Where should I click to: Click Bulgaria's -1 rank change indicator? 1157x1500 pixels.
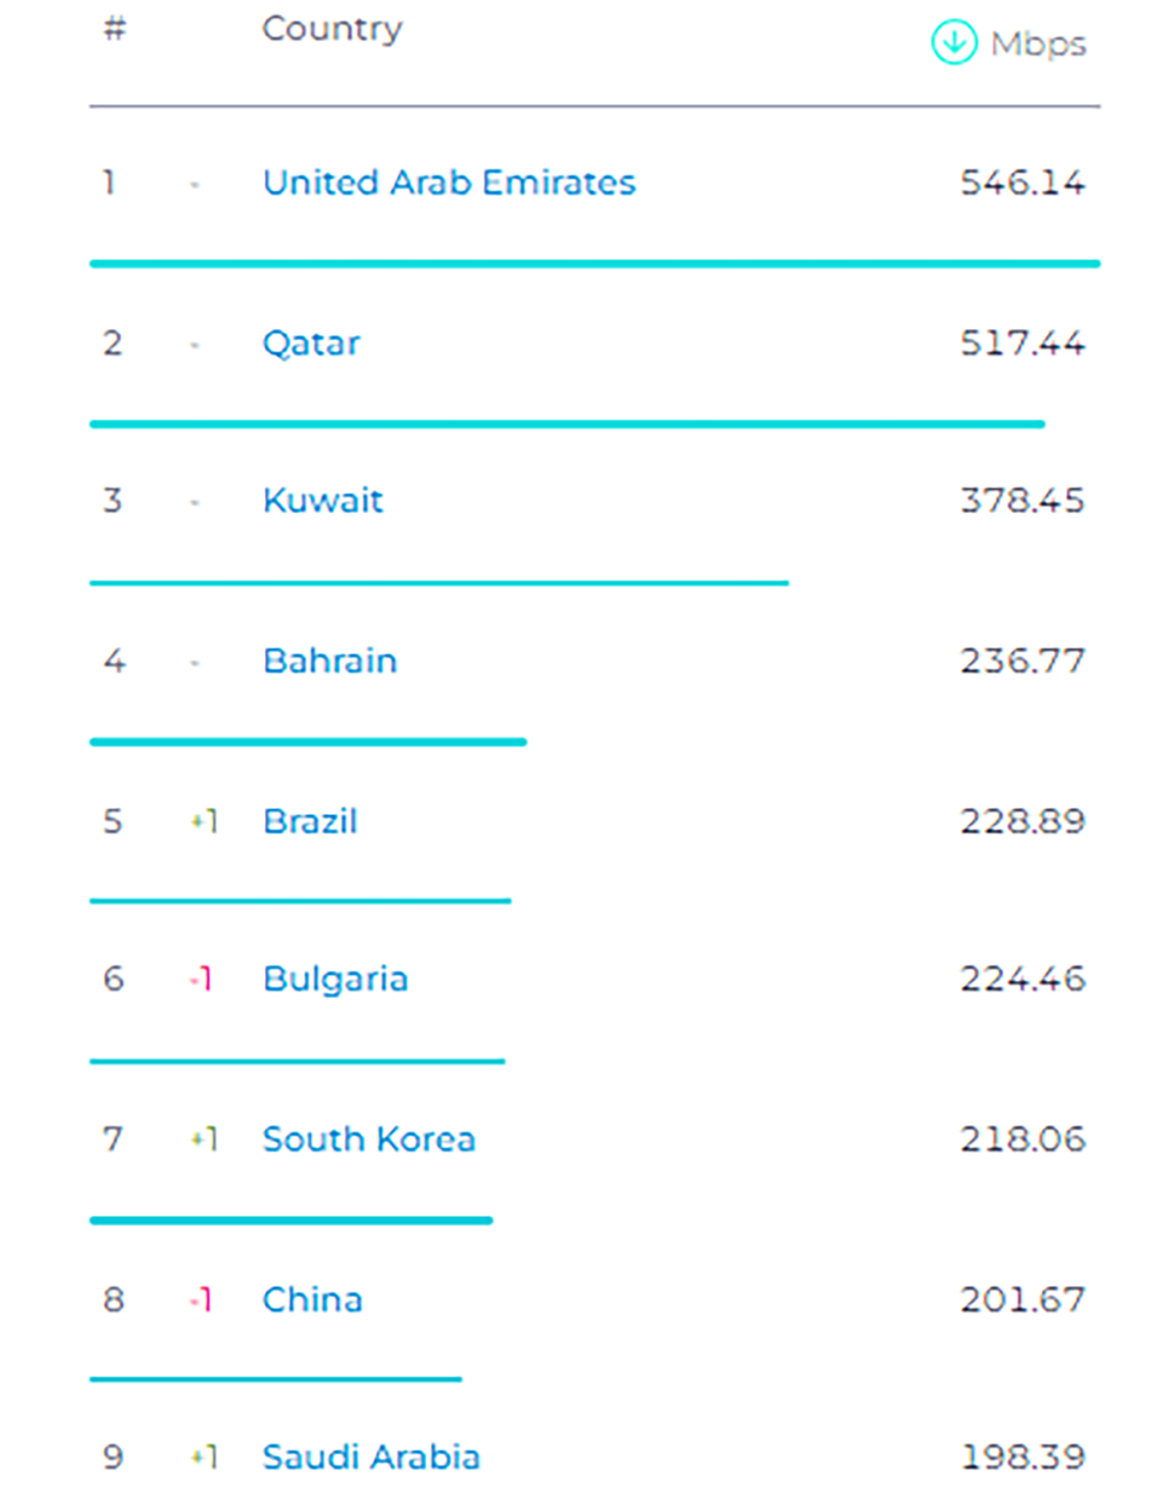(x=202, y=979)
